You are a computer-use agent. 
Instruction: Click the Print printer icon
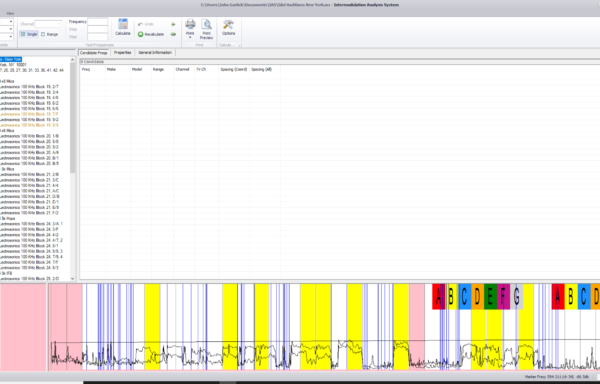(x=190, y=24)
